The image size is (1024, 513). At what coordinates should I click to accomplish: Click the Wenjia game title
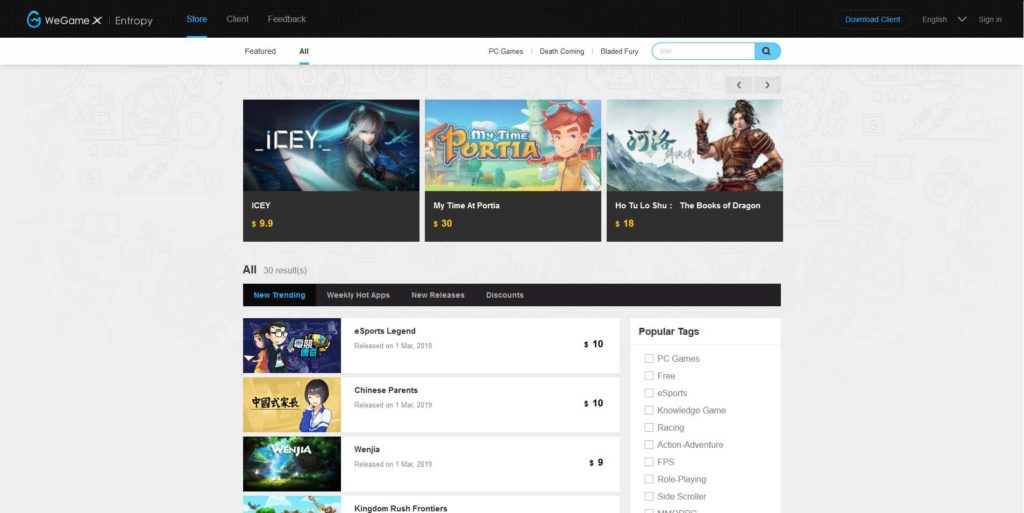point(367,450)
